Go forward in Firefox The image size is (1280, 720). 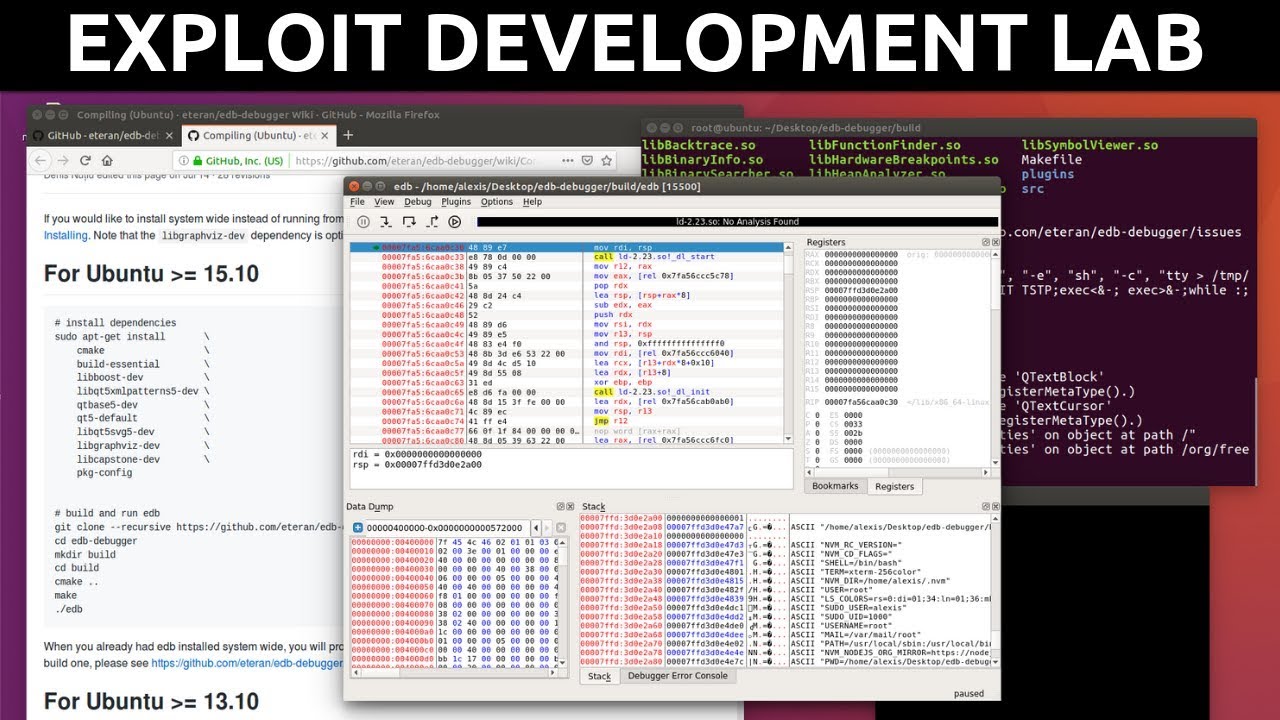(63, 160)
